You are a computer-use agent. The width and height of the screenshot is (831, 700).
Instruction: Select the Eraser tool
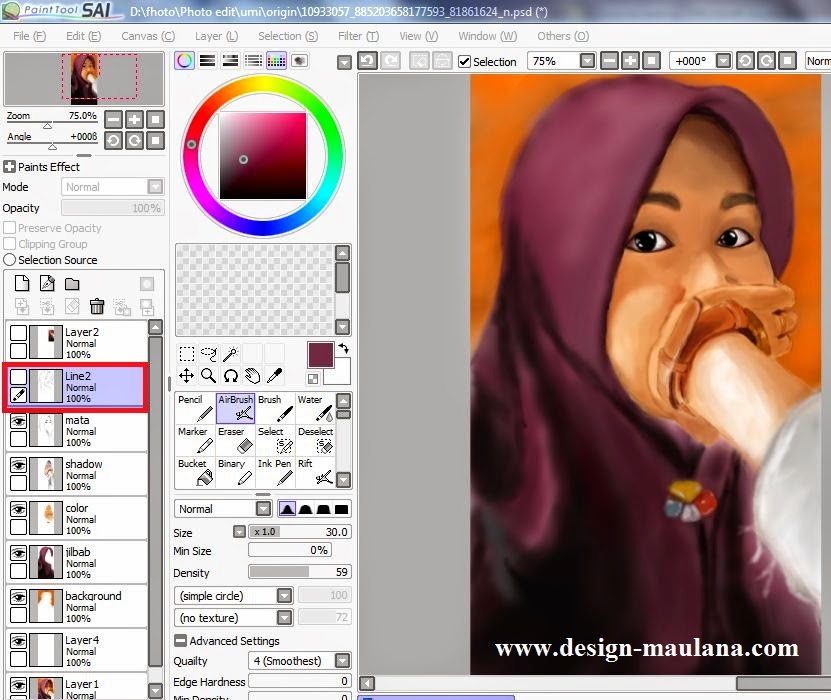pyautogui.click(x=235, y=440)
